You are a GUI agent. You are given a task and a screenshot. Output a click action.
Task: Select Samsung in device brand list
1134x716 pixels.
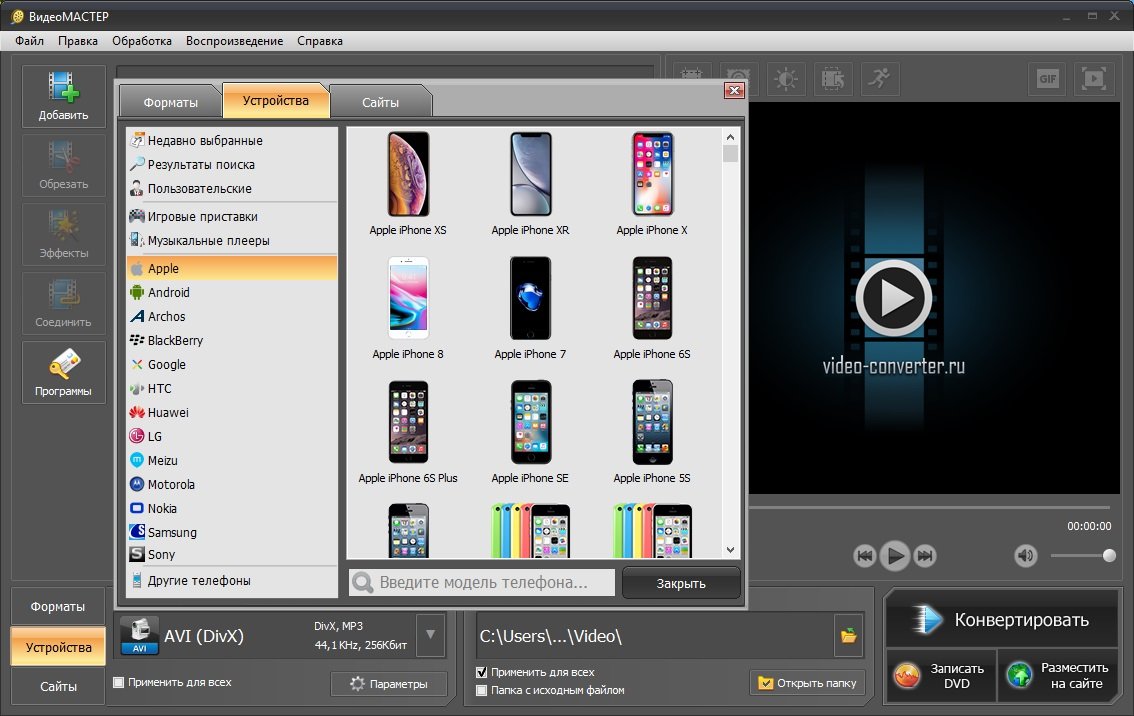click(x=171, y=532)
